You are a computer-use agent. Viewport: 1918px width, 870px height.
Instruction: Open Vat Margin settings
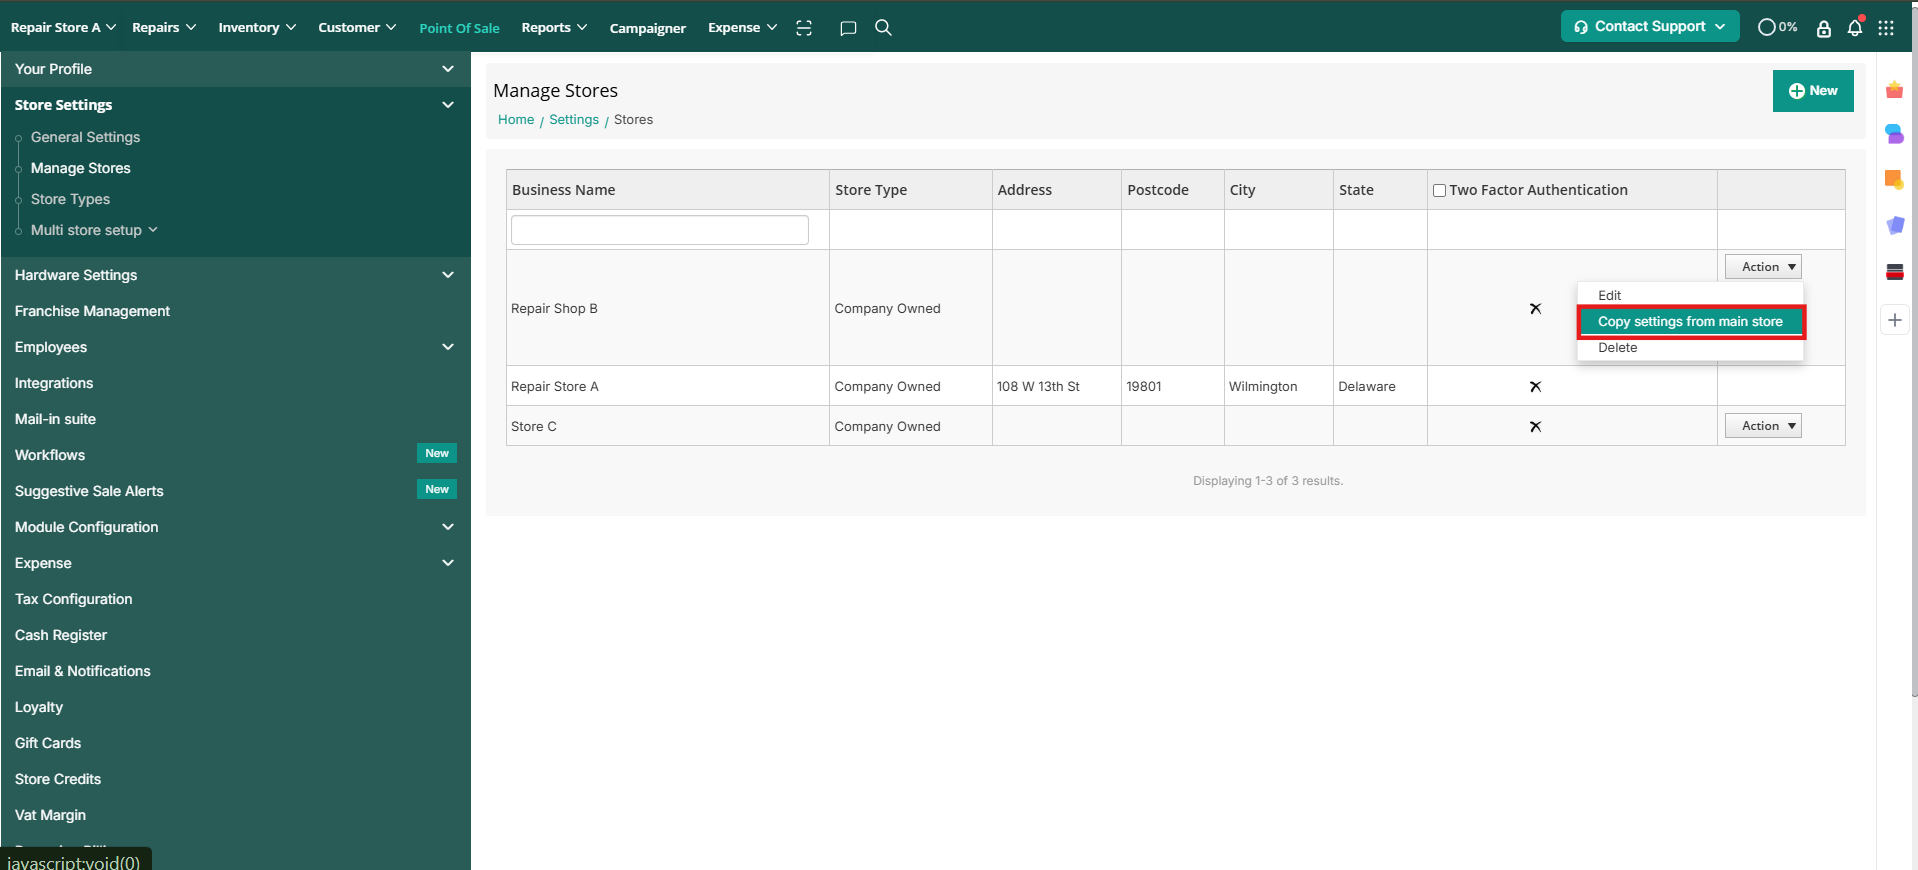[x=50, y=815]
